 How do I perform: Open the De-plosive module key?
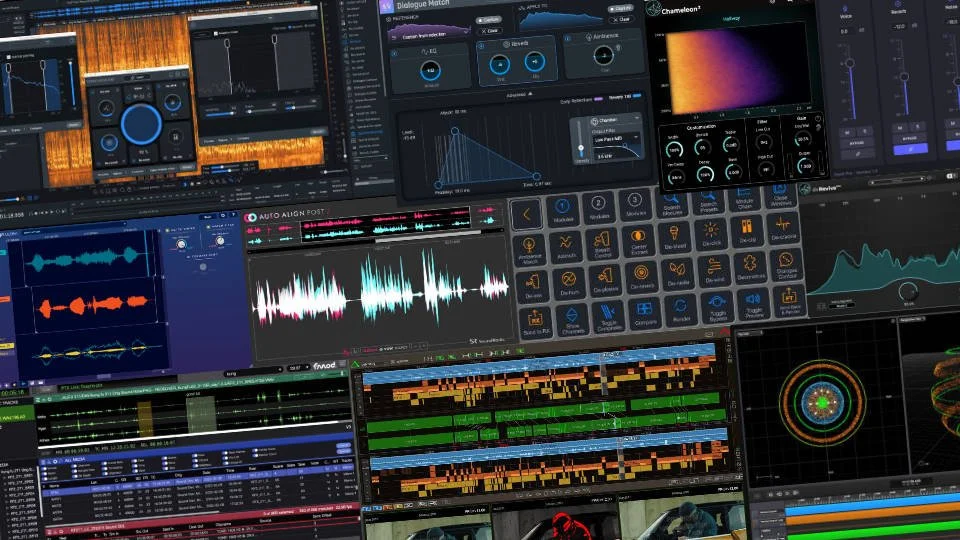[605, 279]
